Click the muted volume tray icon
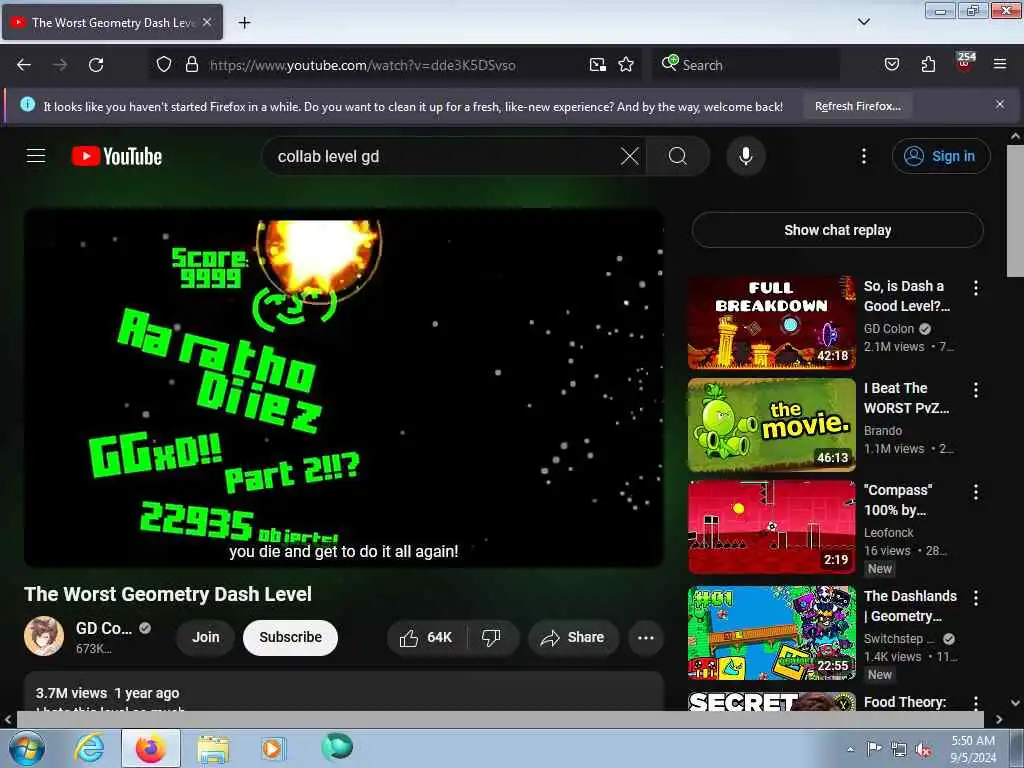This screenshot has width=1024, height=768. point(923,749)
